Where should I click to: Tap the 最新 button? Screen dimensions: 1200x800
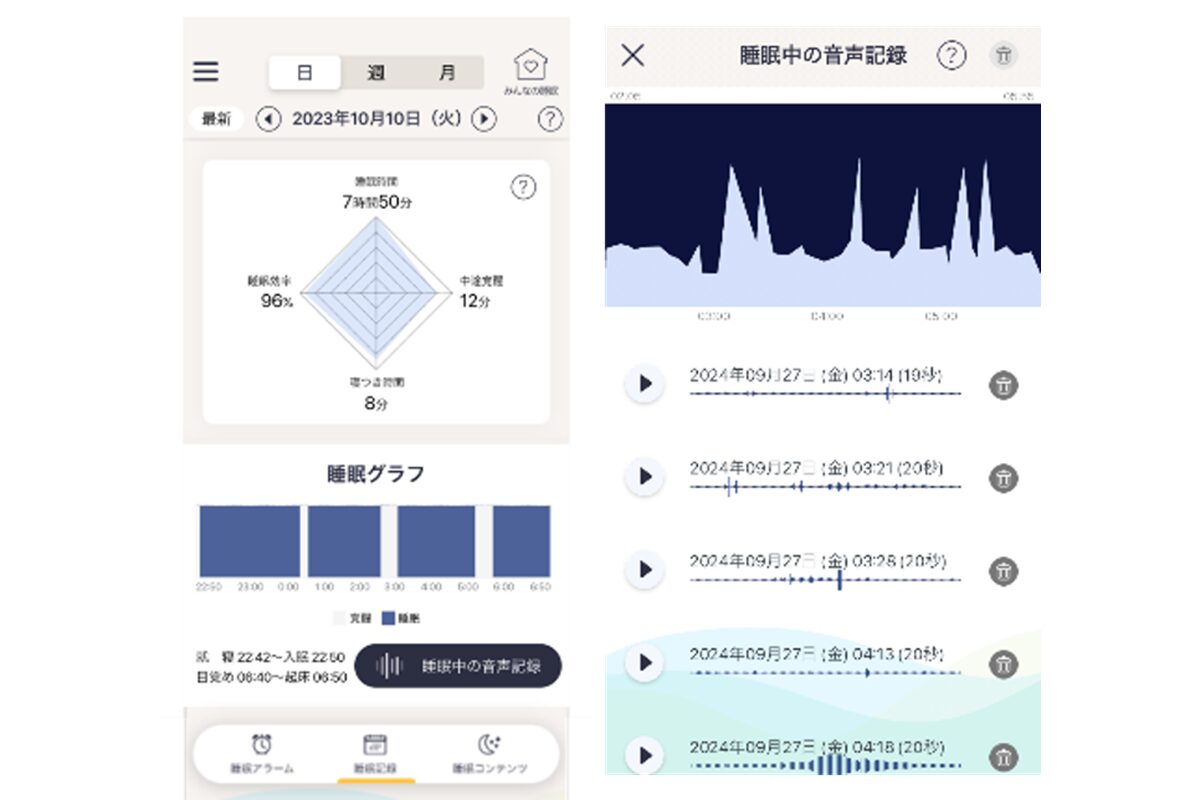(x=216, y=119)
